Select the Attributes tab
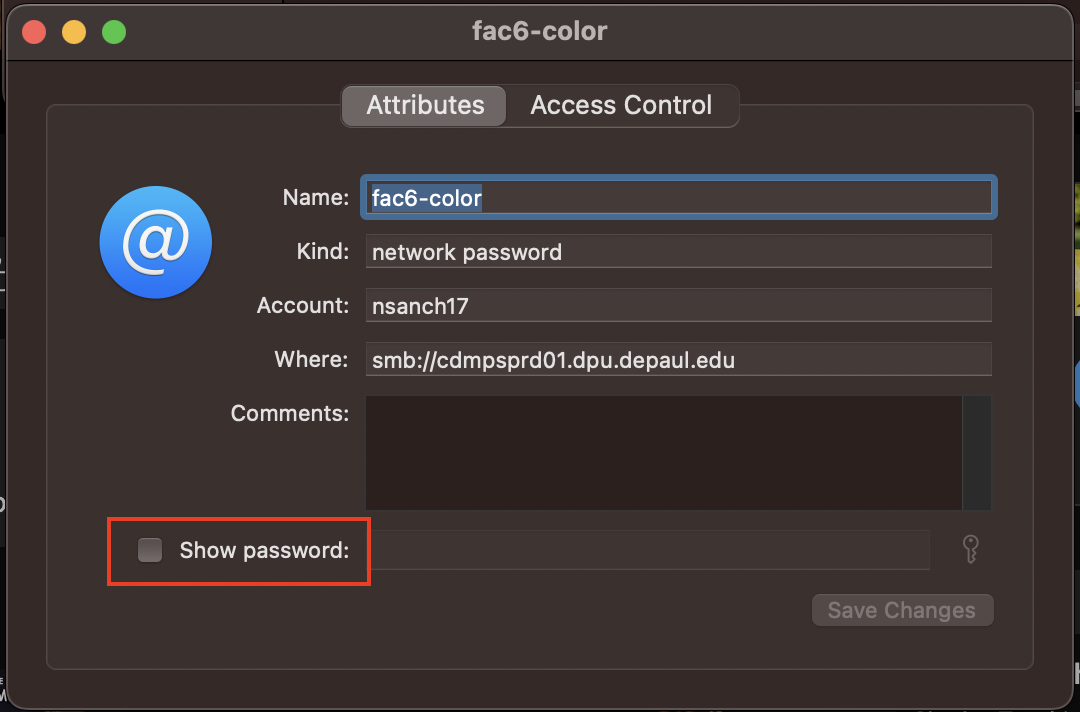Viewport: 1080px width, 712px height. (425, 105)
